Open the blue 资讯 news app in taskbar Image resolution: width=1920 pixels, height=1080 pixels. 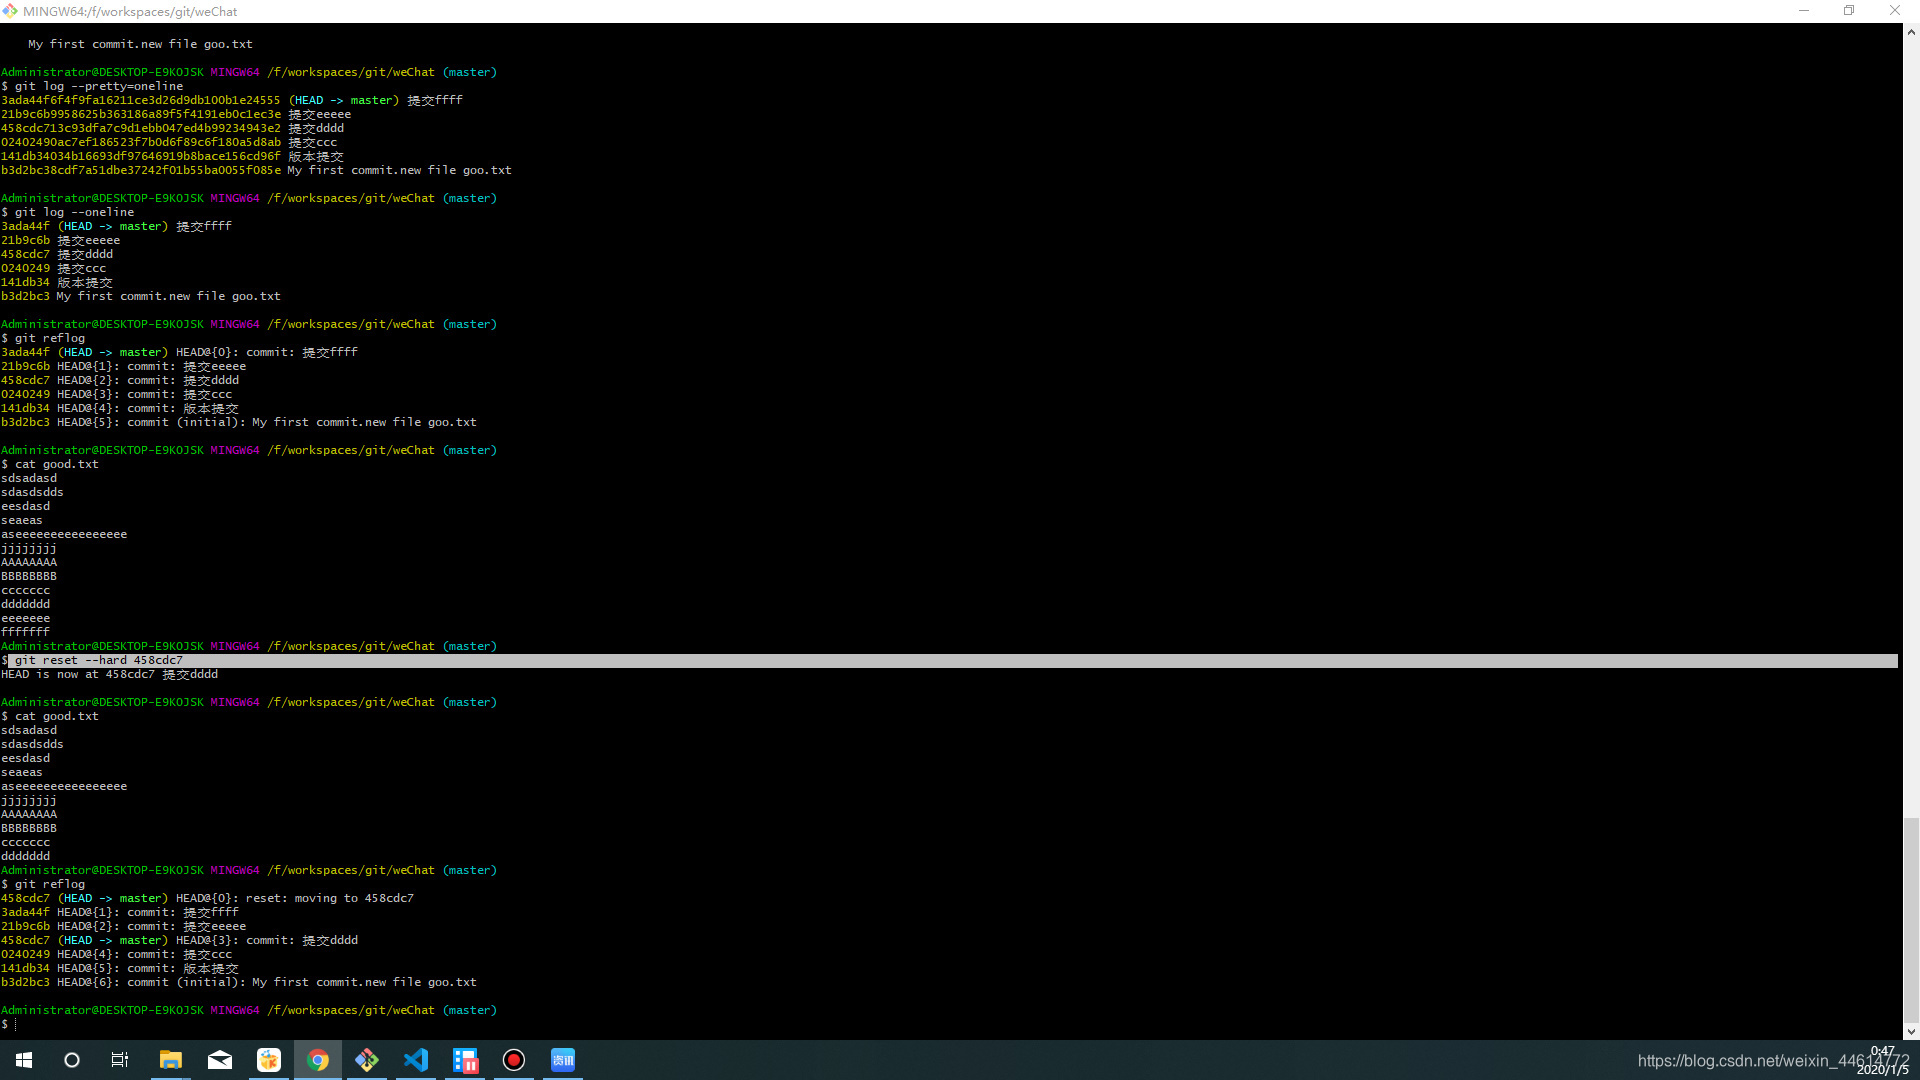(563, 1060)
